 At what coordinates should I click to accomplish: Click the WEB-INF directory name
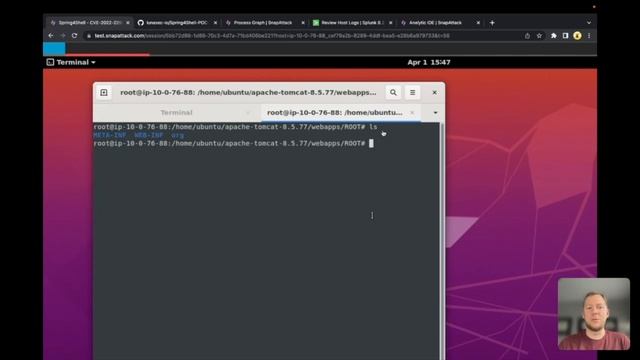149,135
